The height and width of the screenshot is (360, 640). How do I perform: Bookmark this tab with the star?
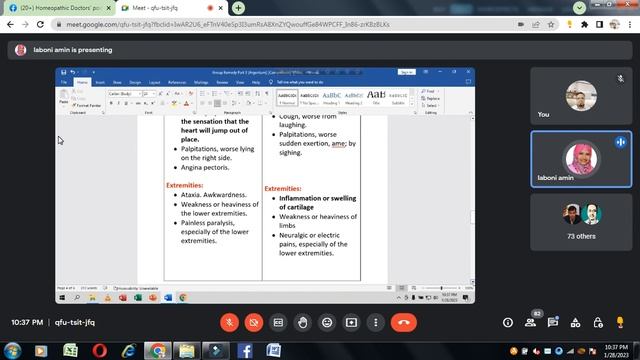(x=551, y=24)
